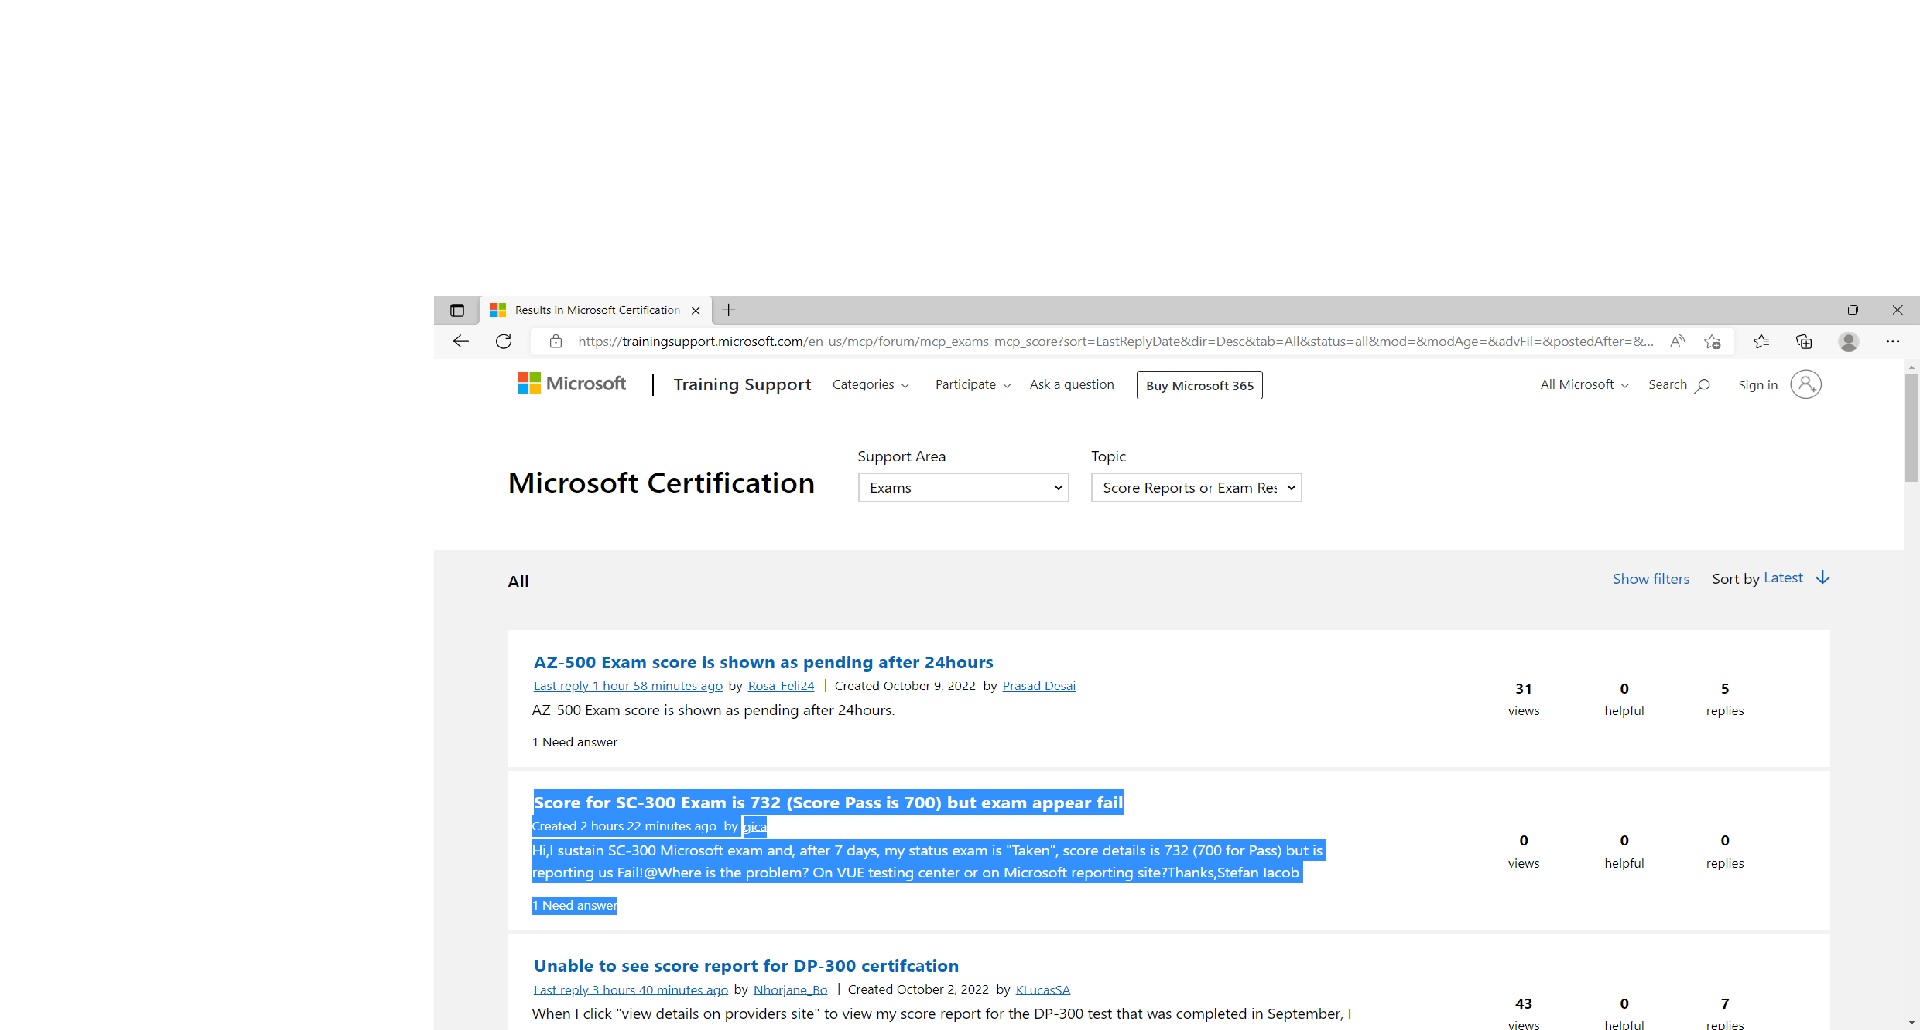Click the Buy Microsoft 365 button
Image resolution: width=1920 pixels, height=1030 pixels.
point(1200,385)
